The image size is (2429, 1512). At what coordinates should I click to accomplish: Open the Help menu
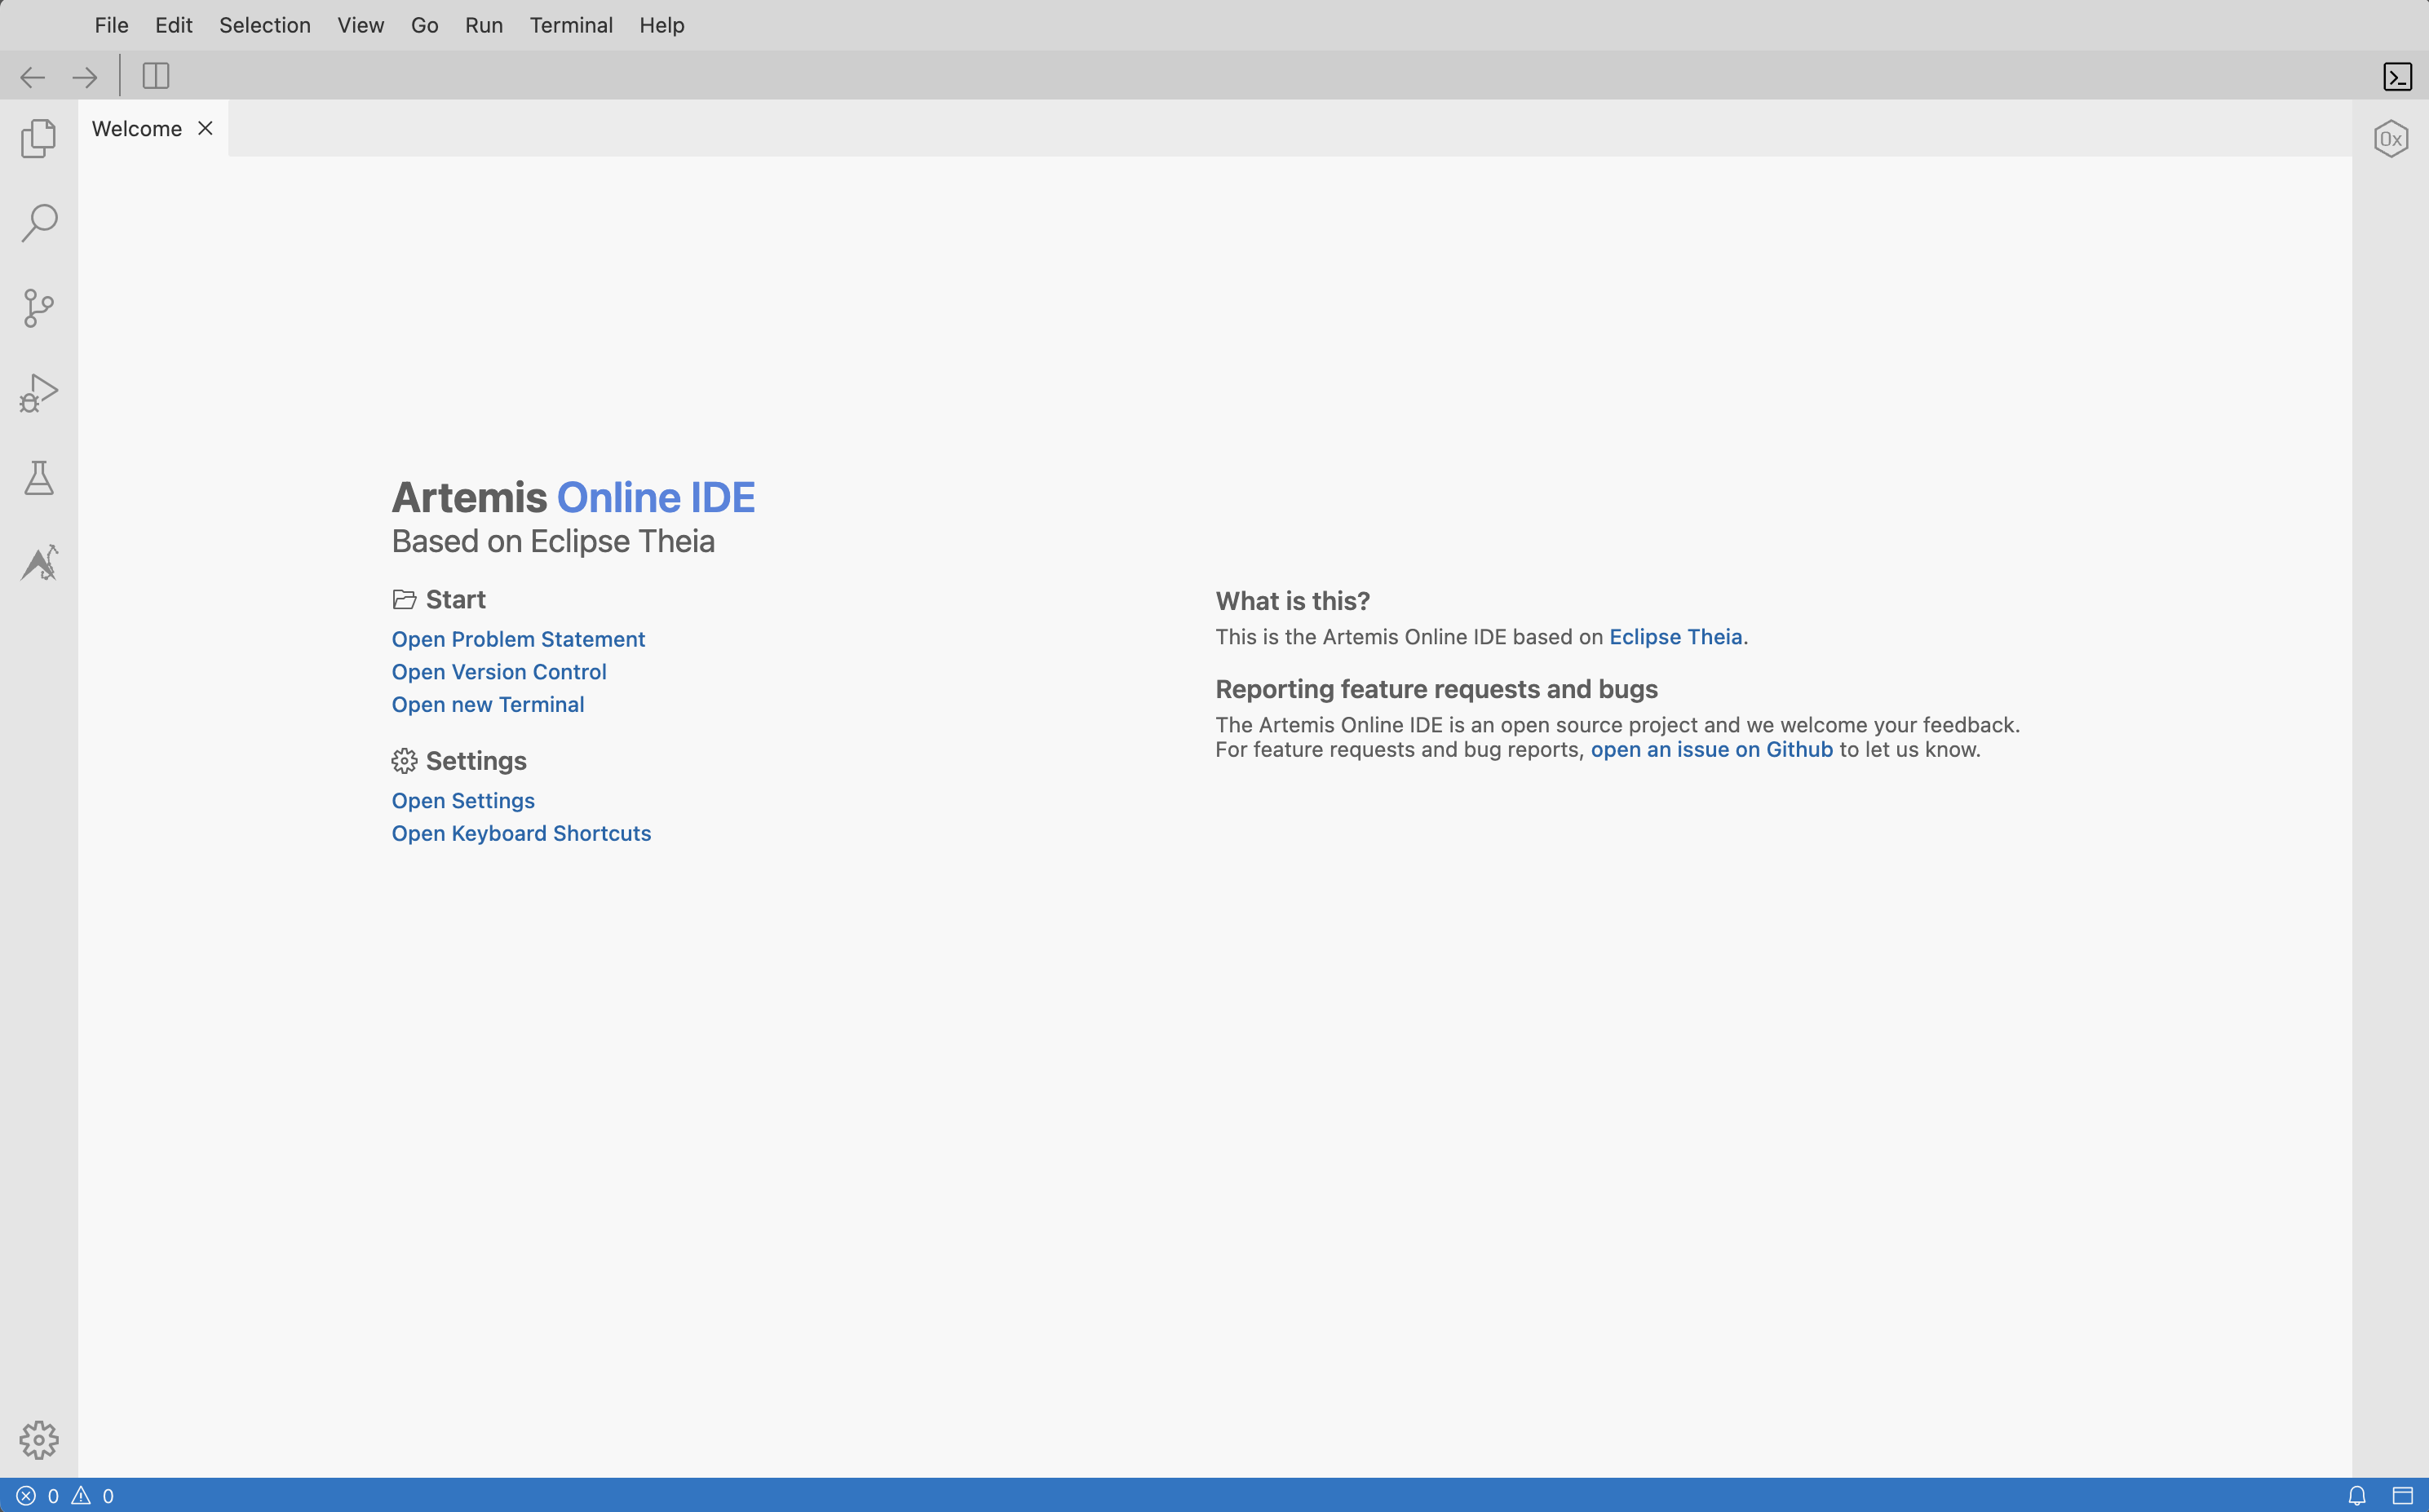click(x=662, y=25)
